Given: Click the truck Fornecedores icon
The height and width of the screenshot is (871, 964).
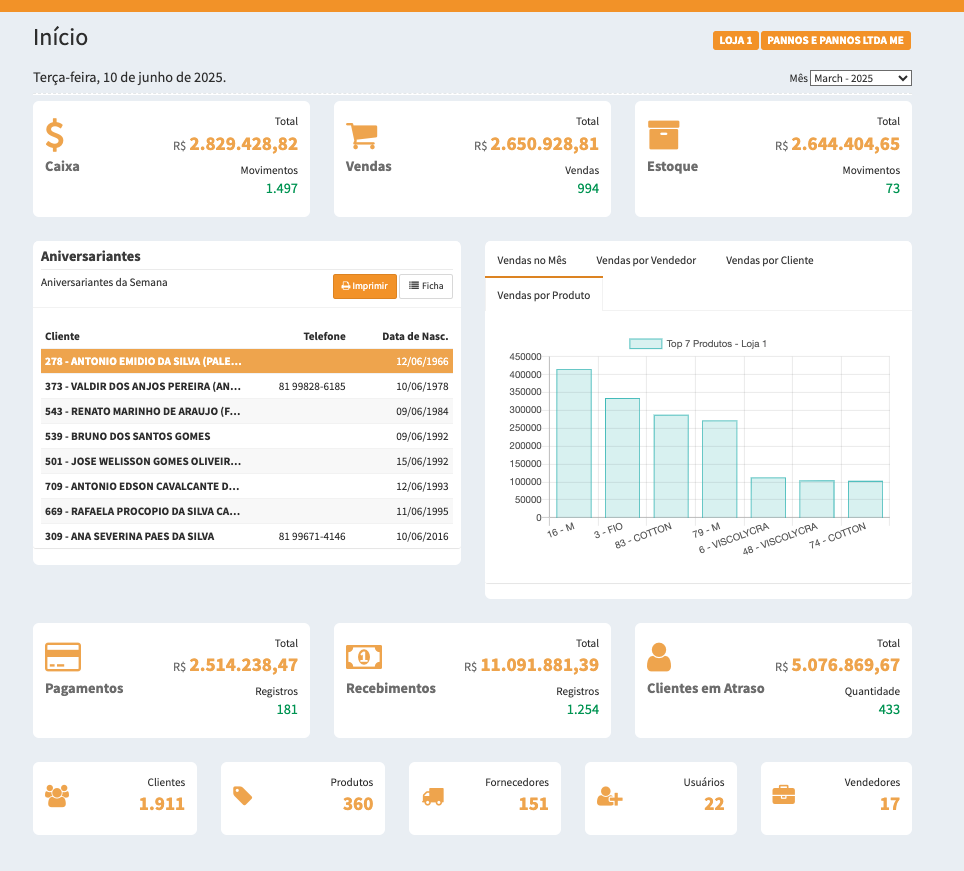Looking at the screenshot, I should pos(433,796).
